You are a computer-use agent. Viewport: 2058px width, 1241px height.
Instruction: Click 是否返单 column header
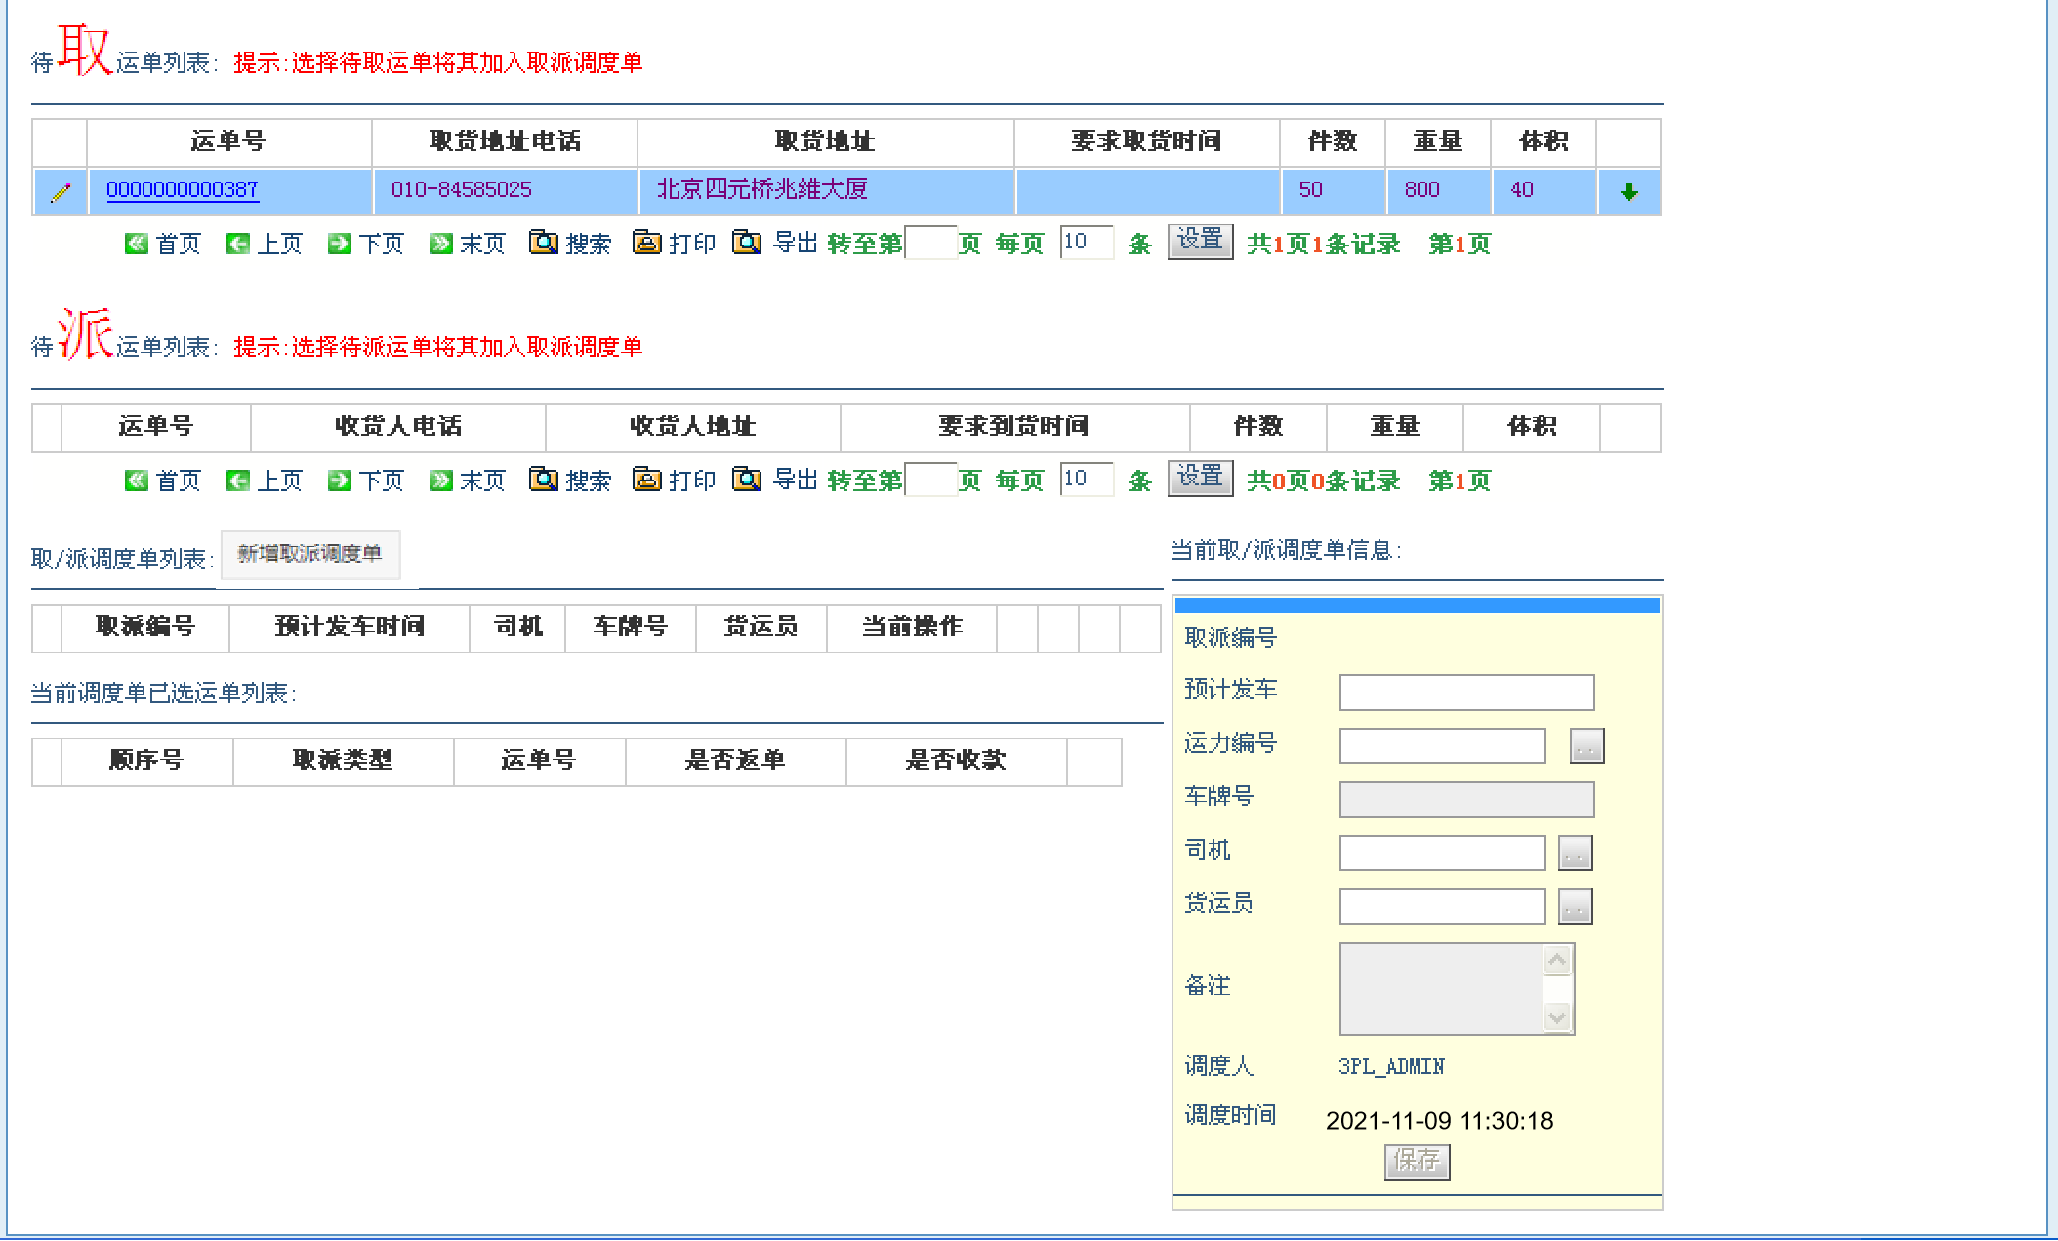[x=735, y=761]
